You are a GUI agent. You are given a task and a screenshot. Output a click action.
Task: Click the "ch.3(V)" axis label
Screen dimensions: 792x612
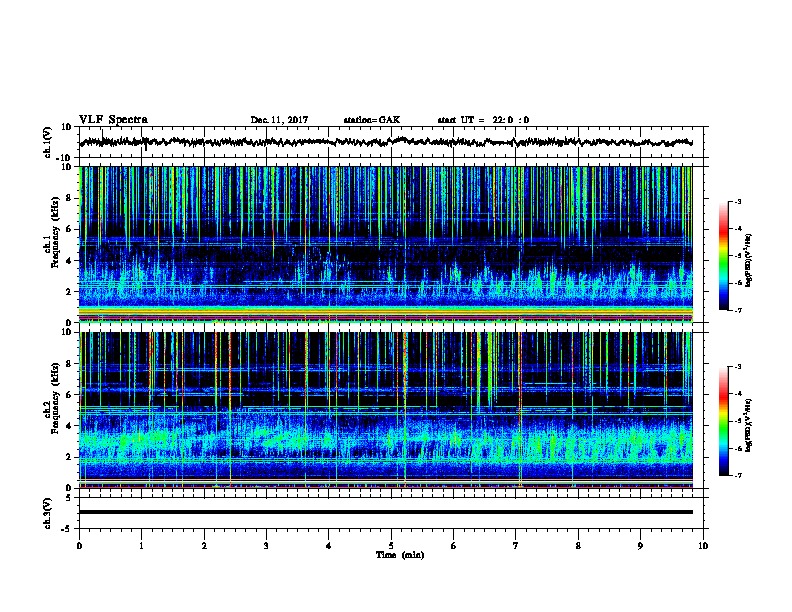point(48,513)
